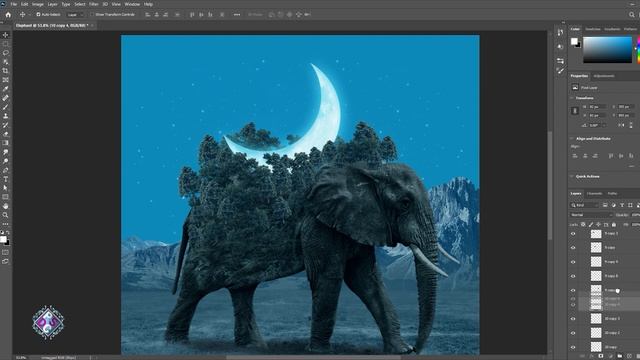This screenshot has width=640, height=360.
Task: Open the Normal blend mode dropdown
Action: coord(591,215)
